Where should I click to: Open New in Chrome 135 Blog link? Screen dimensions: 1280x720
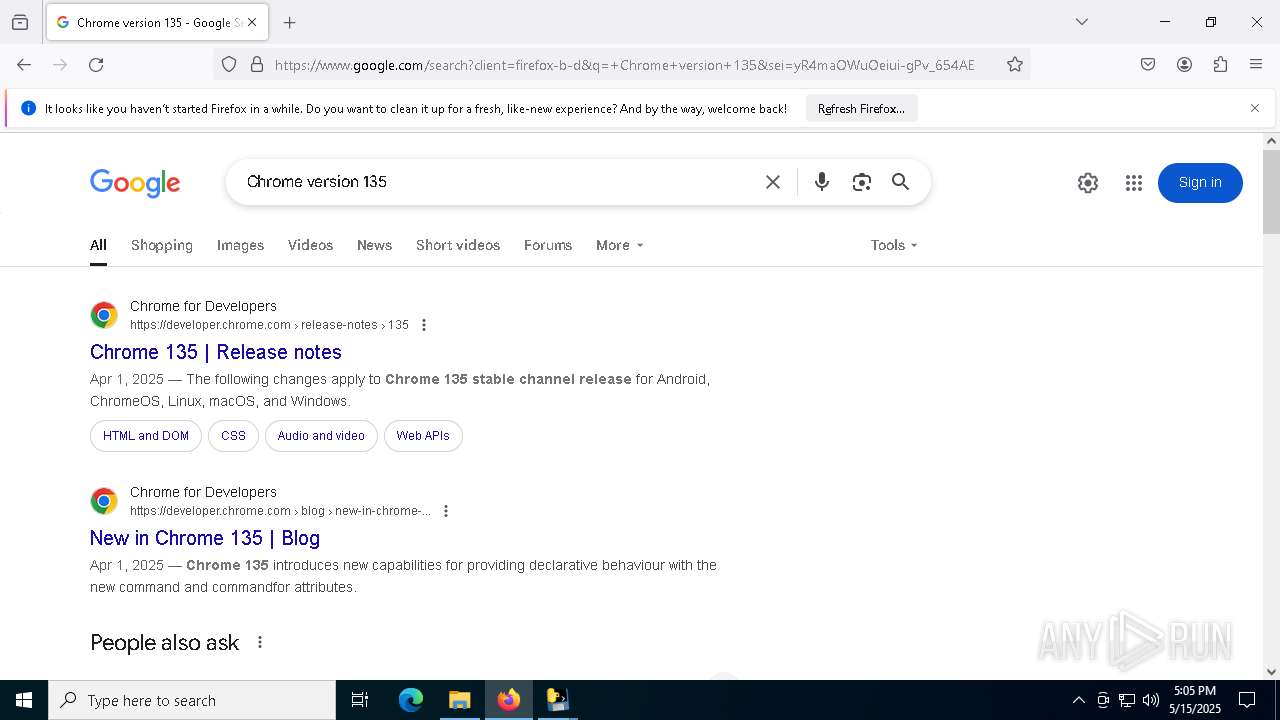(x=205, y=538)
